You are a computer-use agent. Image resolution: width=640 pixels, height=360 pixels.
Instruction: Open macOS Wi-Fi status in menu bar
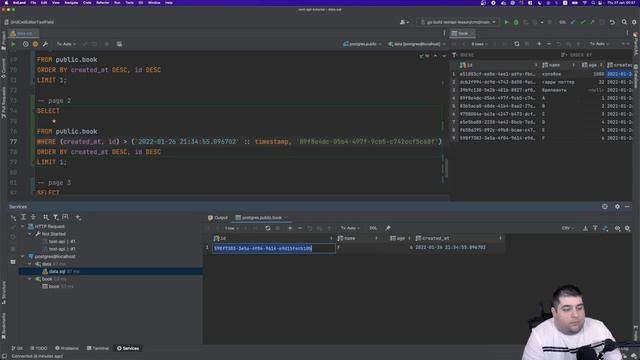click(x=584, y=2)
